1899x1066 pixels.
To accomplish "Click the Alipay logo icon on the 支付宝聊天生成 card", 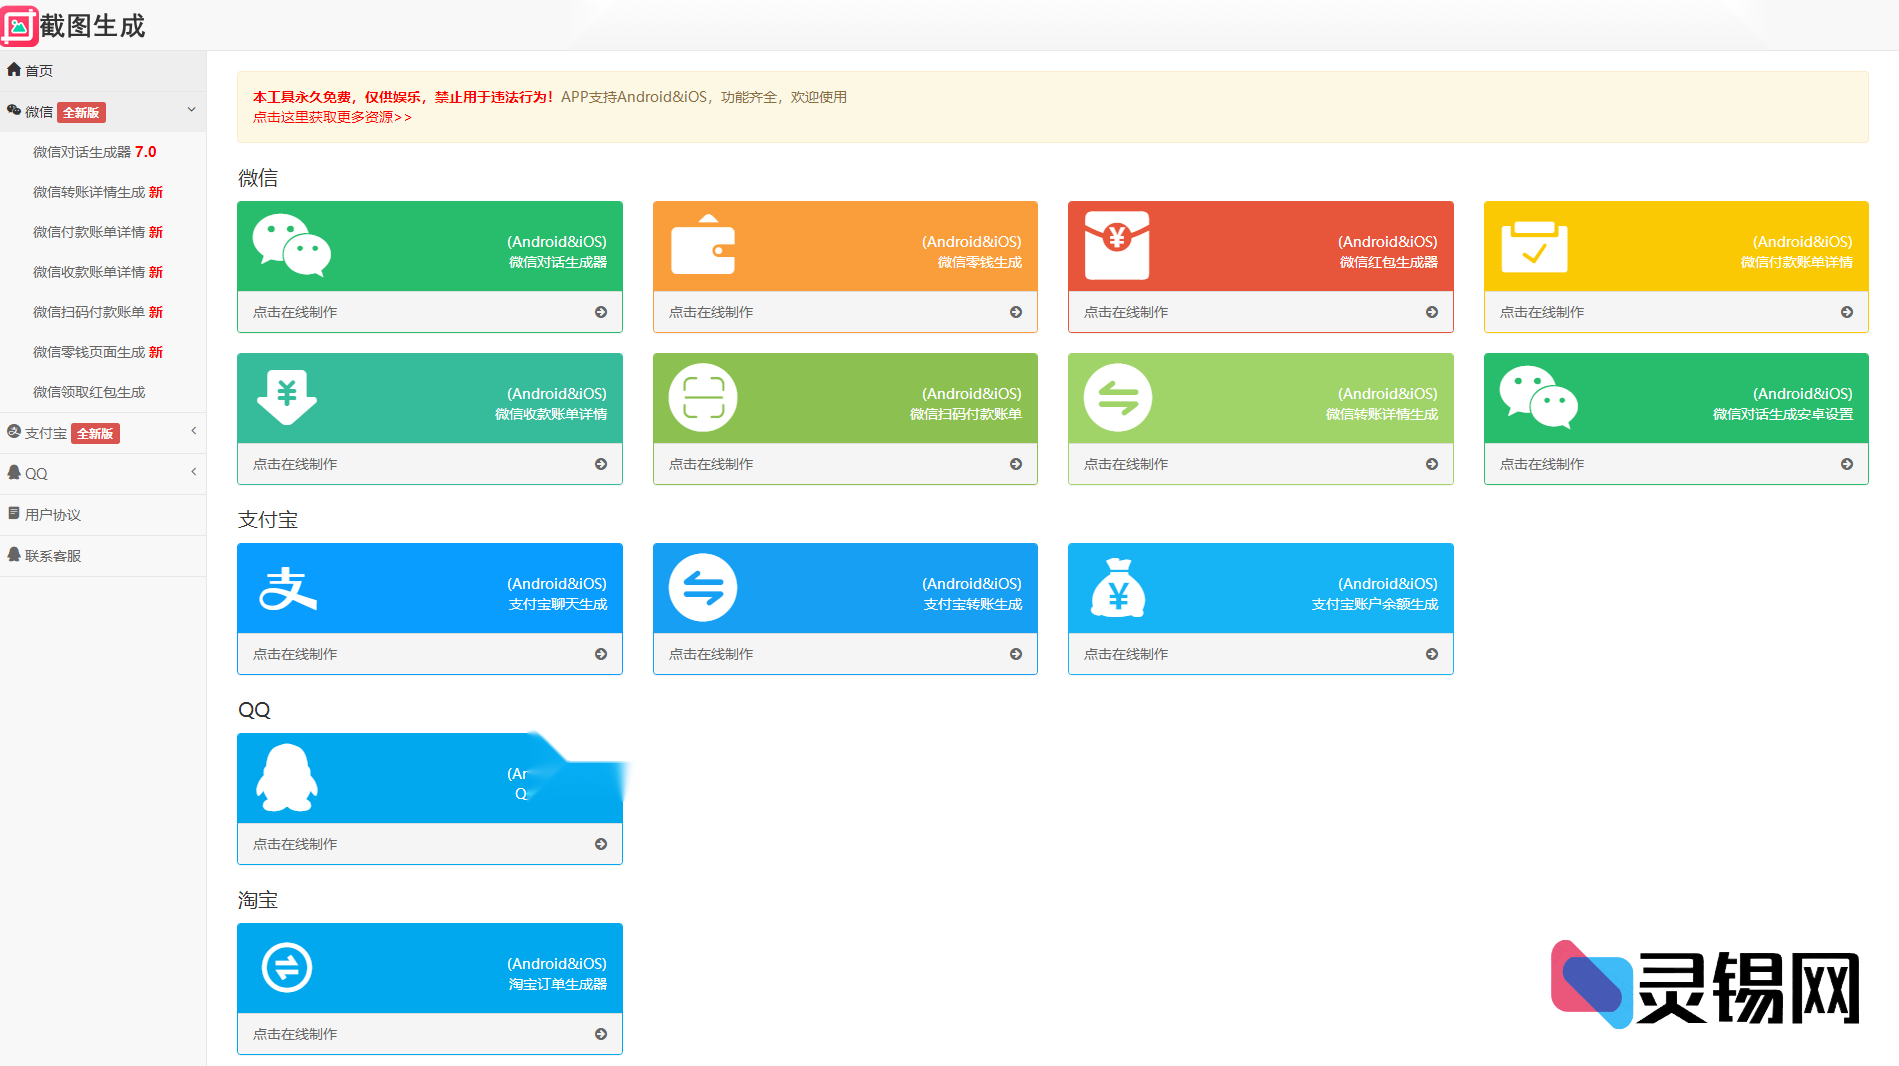I will click(x=288, y=588).
